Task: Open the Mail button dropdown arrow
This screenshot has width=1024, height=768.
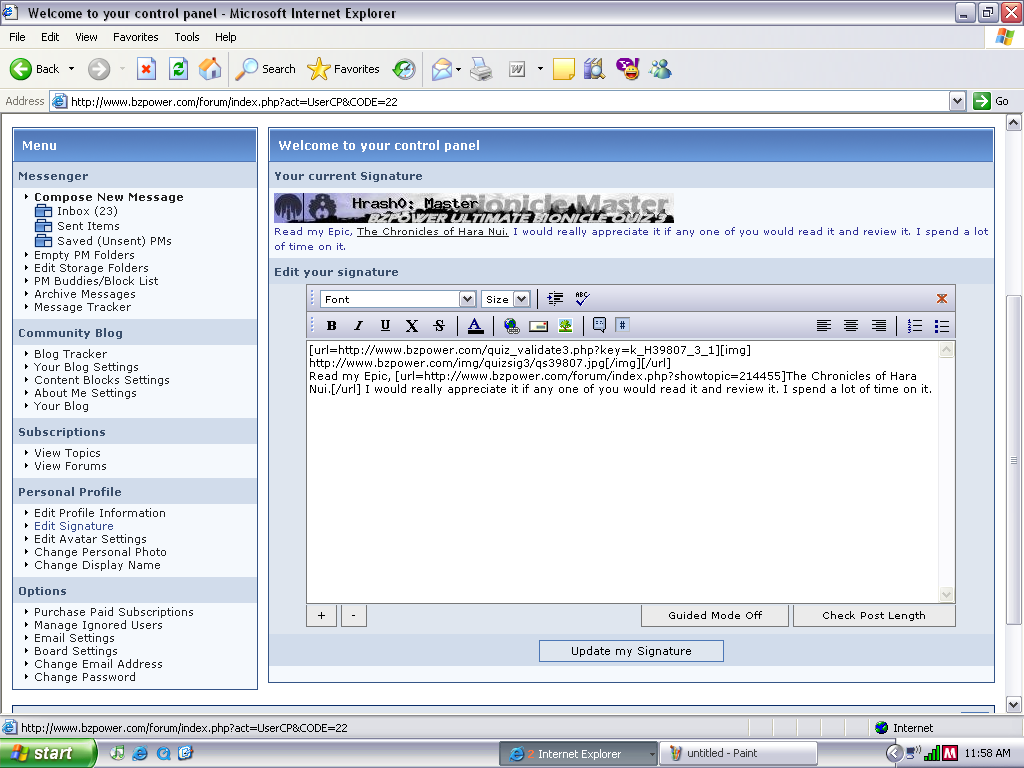Action: (x=458, y=69)
